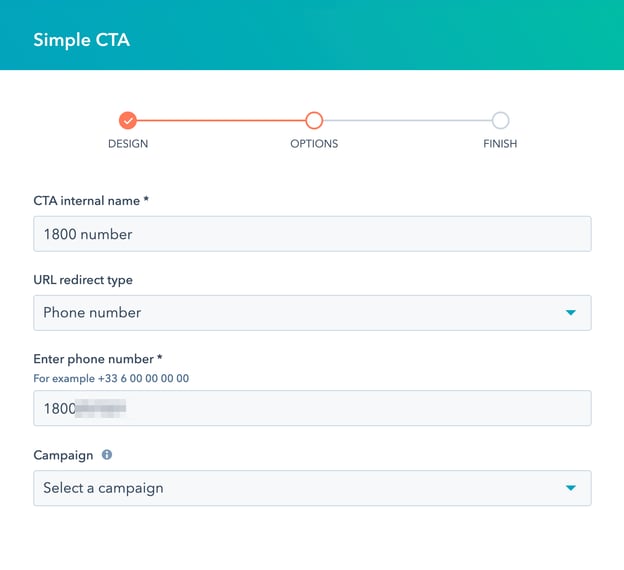The height and width of the screenshot is (570, 624).
Task: Click into the phone number input field
Action: (312, 408)
